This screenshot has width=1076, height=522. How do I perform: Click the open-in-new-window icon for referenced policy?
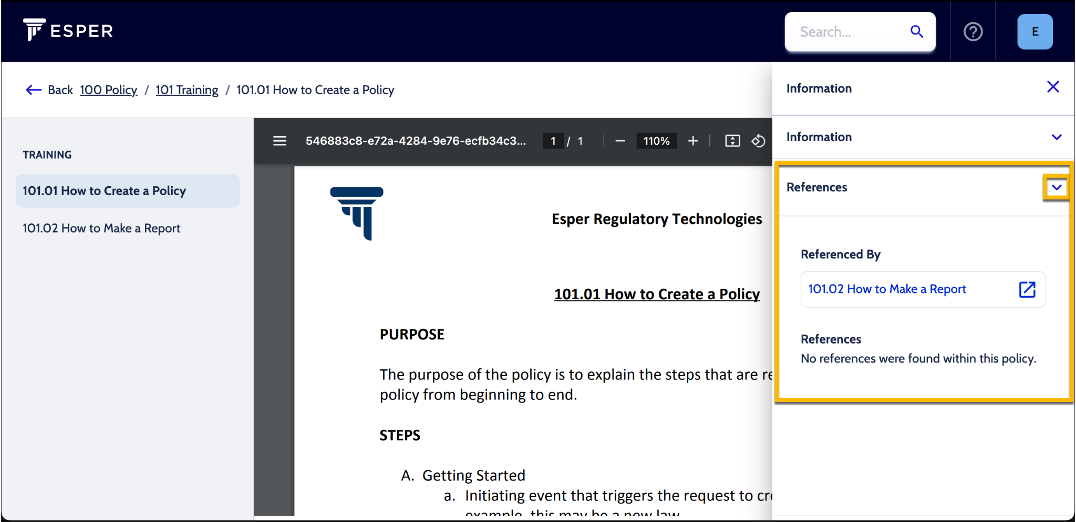(1027, 289)
